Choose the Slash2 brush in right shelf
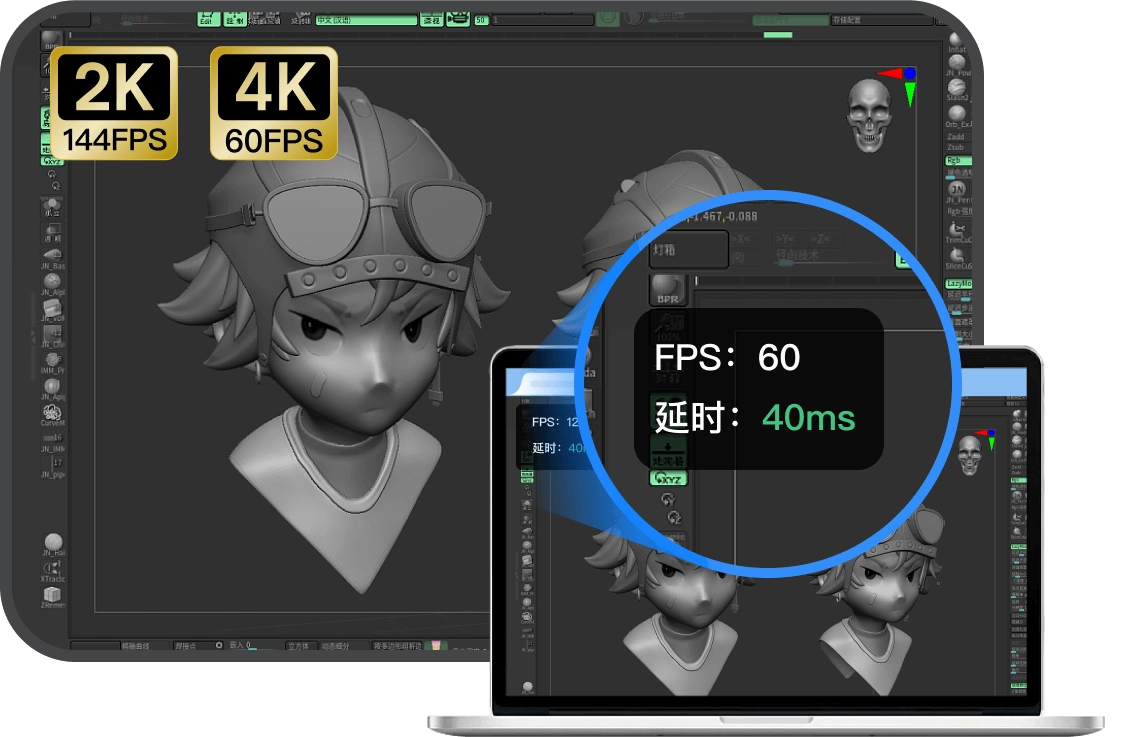 click(957, 88)
